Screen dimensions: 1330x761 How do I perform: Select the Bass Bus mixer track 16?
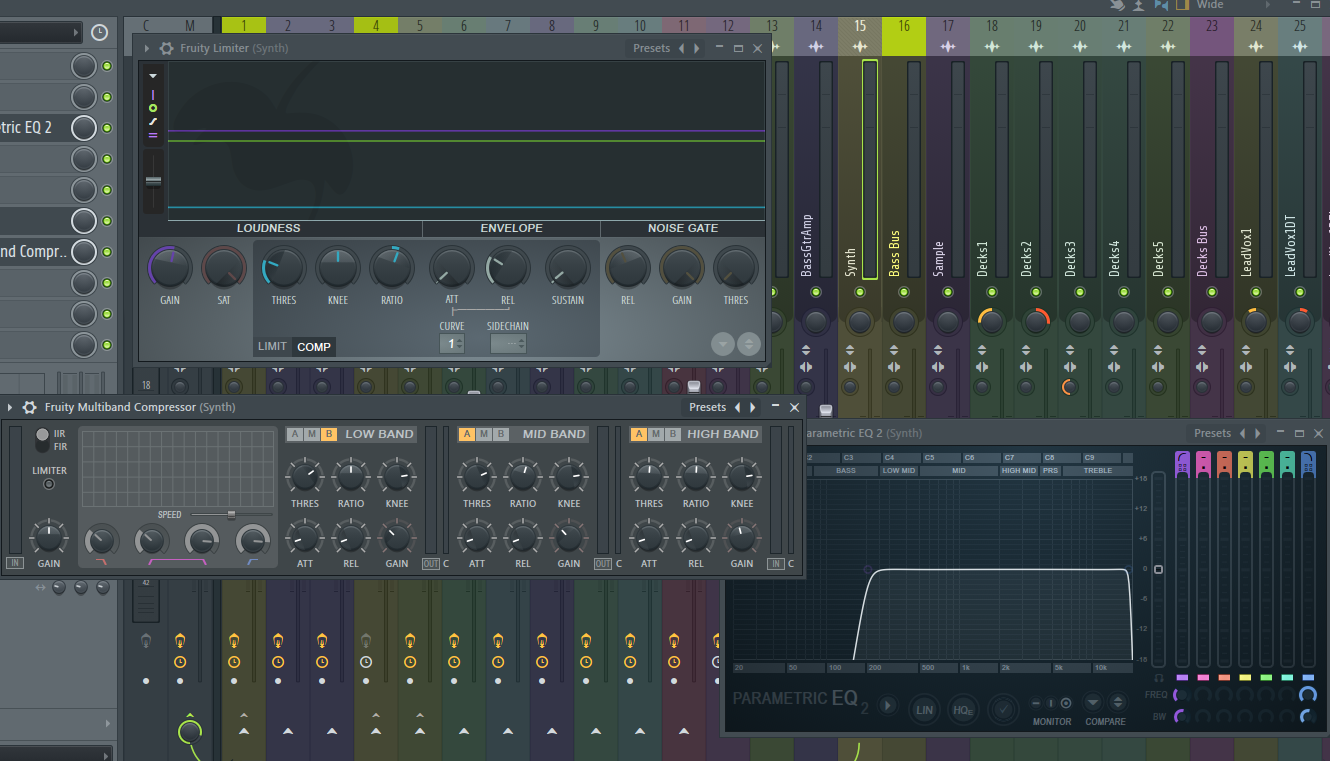(904, 25)
